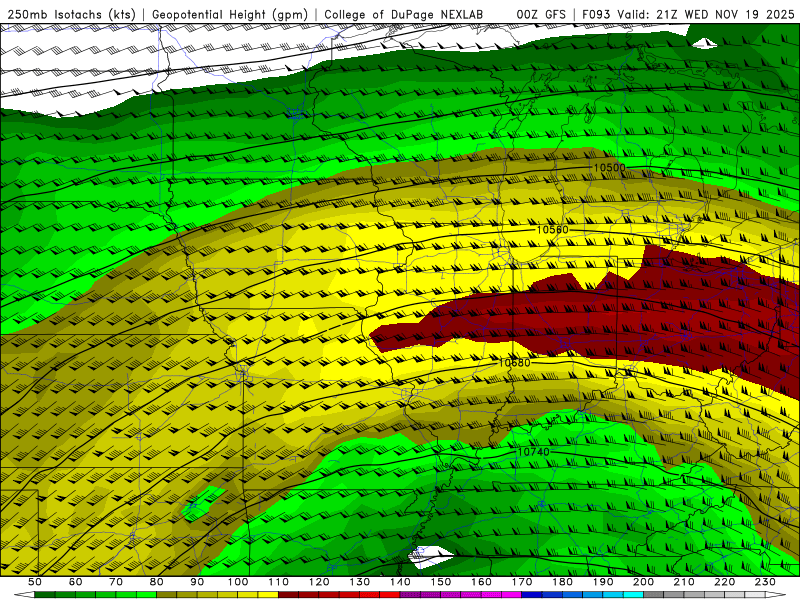Click the 230 value on the color scale
The image size is (800, 600).
coord(765,582)
